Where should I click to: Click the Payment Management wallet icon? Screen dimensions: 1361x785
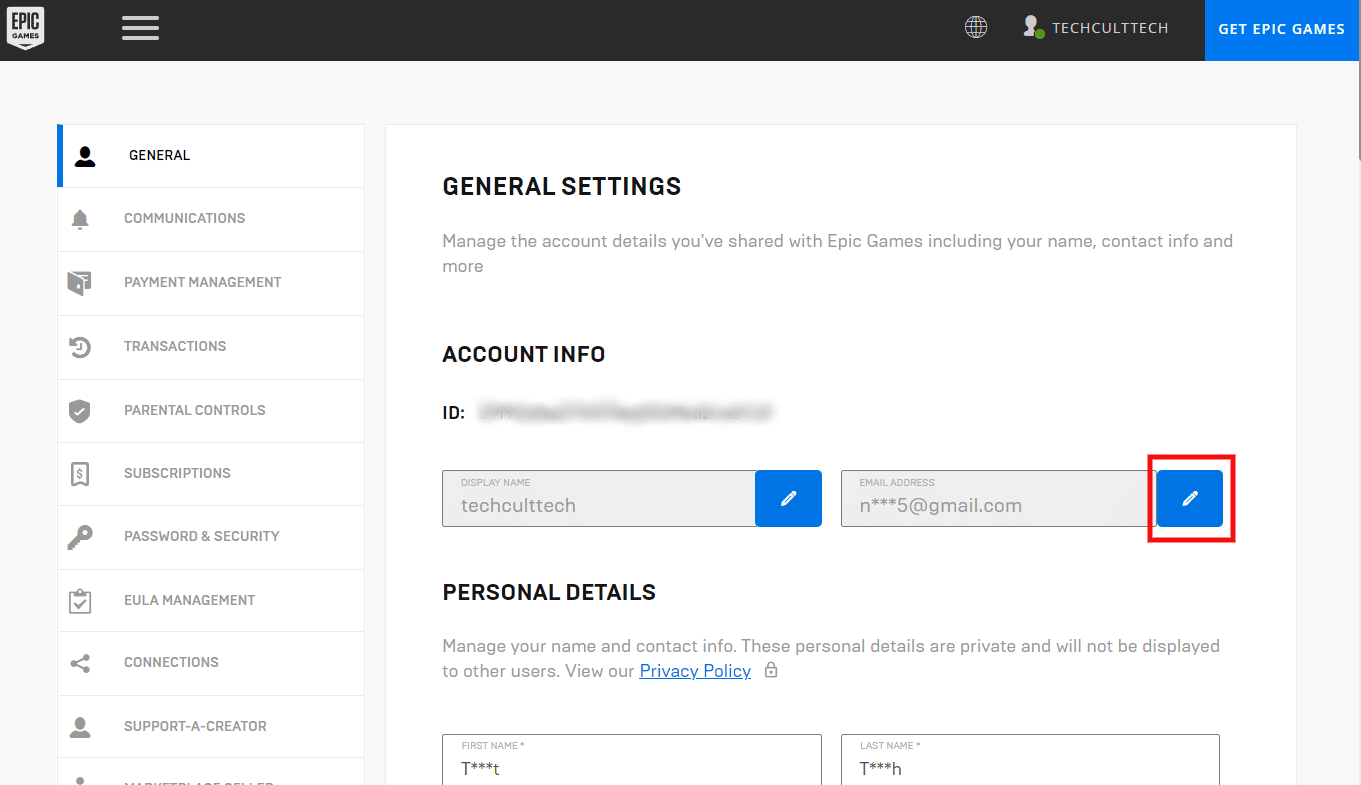[x=80, y=283]
